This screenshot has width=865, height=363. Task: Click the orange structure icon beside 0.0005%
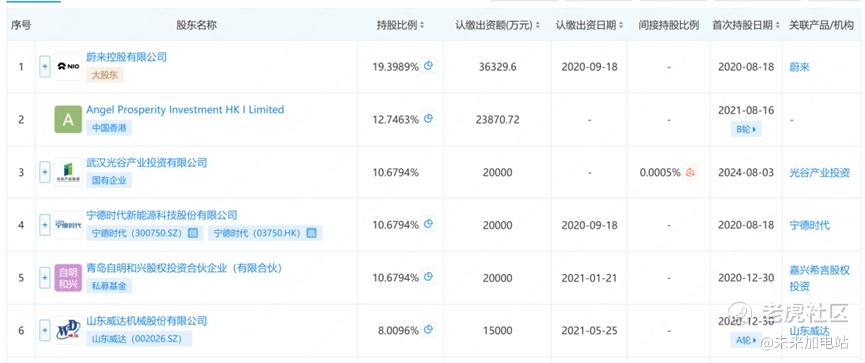[x=690, y=172]
